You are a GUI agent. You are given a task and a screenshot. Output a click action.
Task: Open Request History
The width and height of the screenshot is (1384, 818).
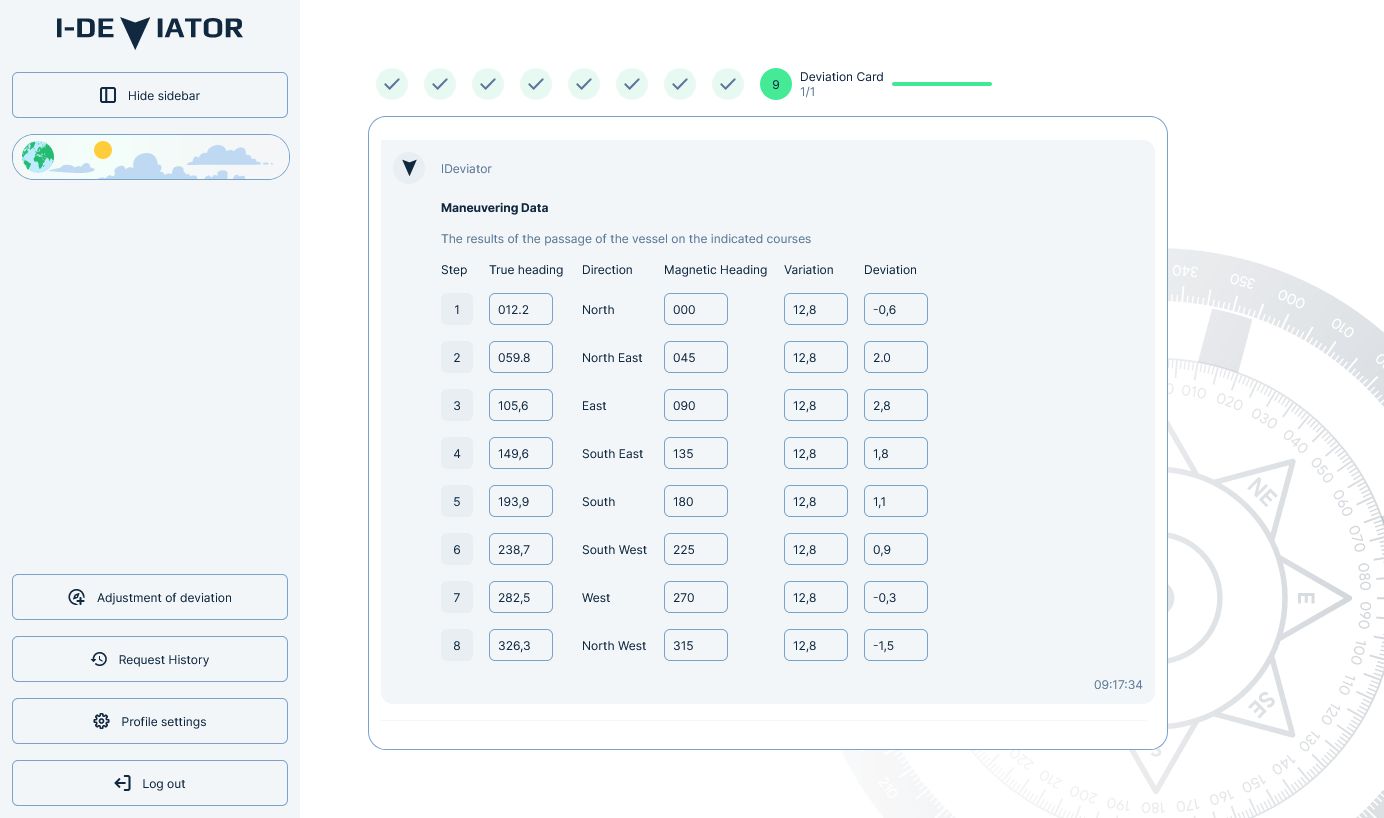[x=150, y=659]
